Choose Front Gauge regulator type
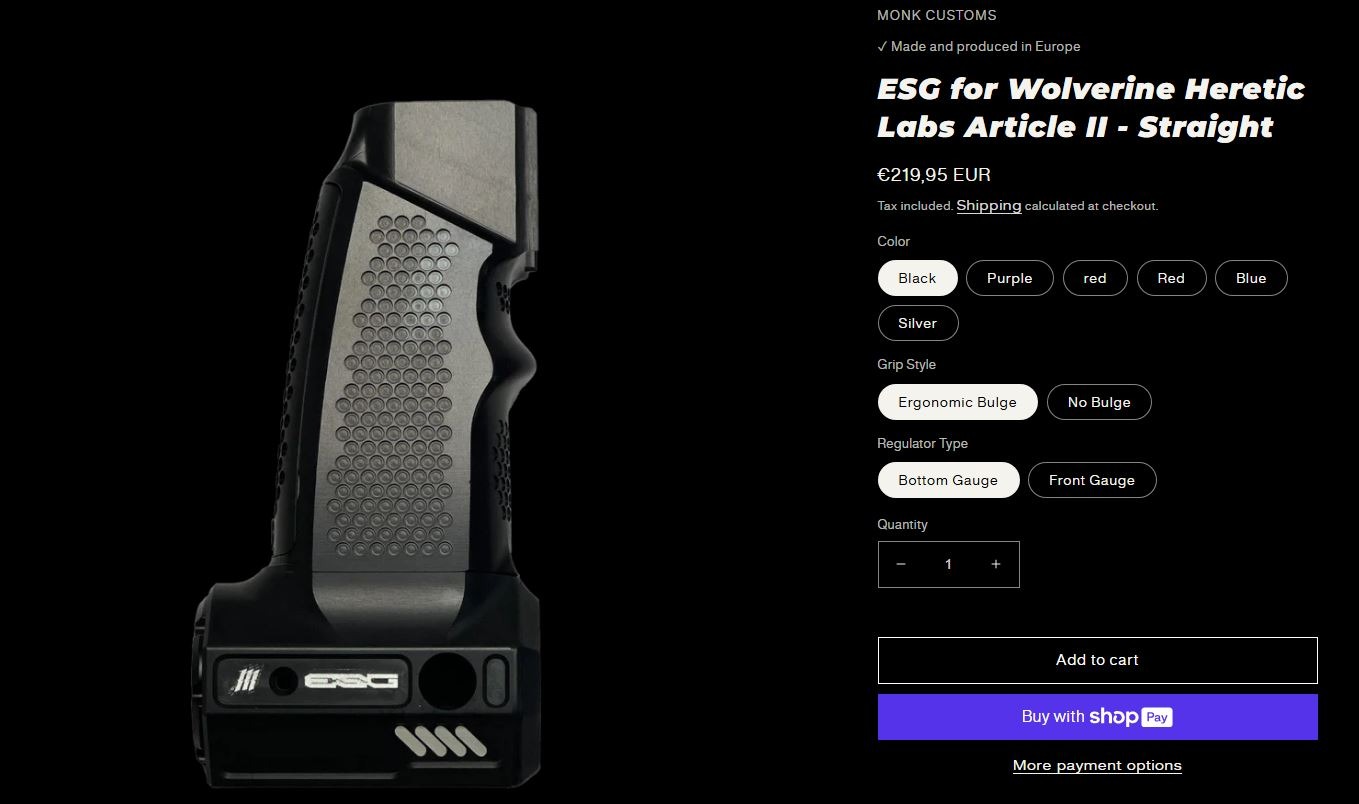1359x804 pixels. tap(1092, 480)
